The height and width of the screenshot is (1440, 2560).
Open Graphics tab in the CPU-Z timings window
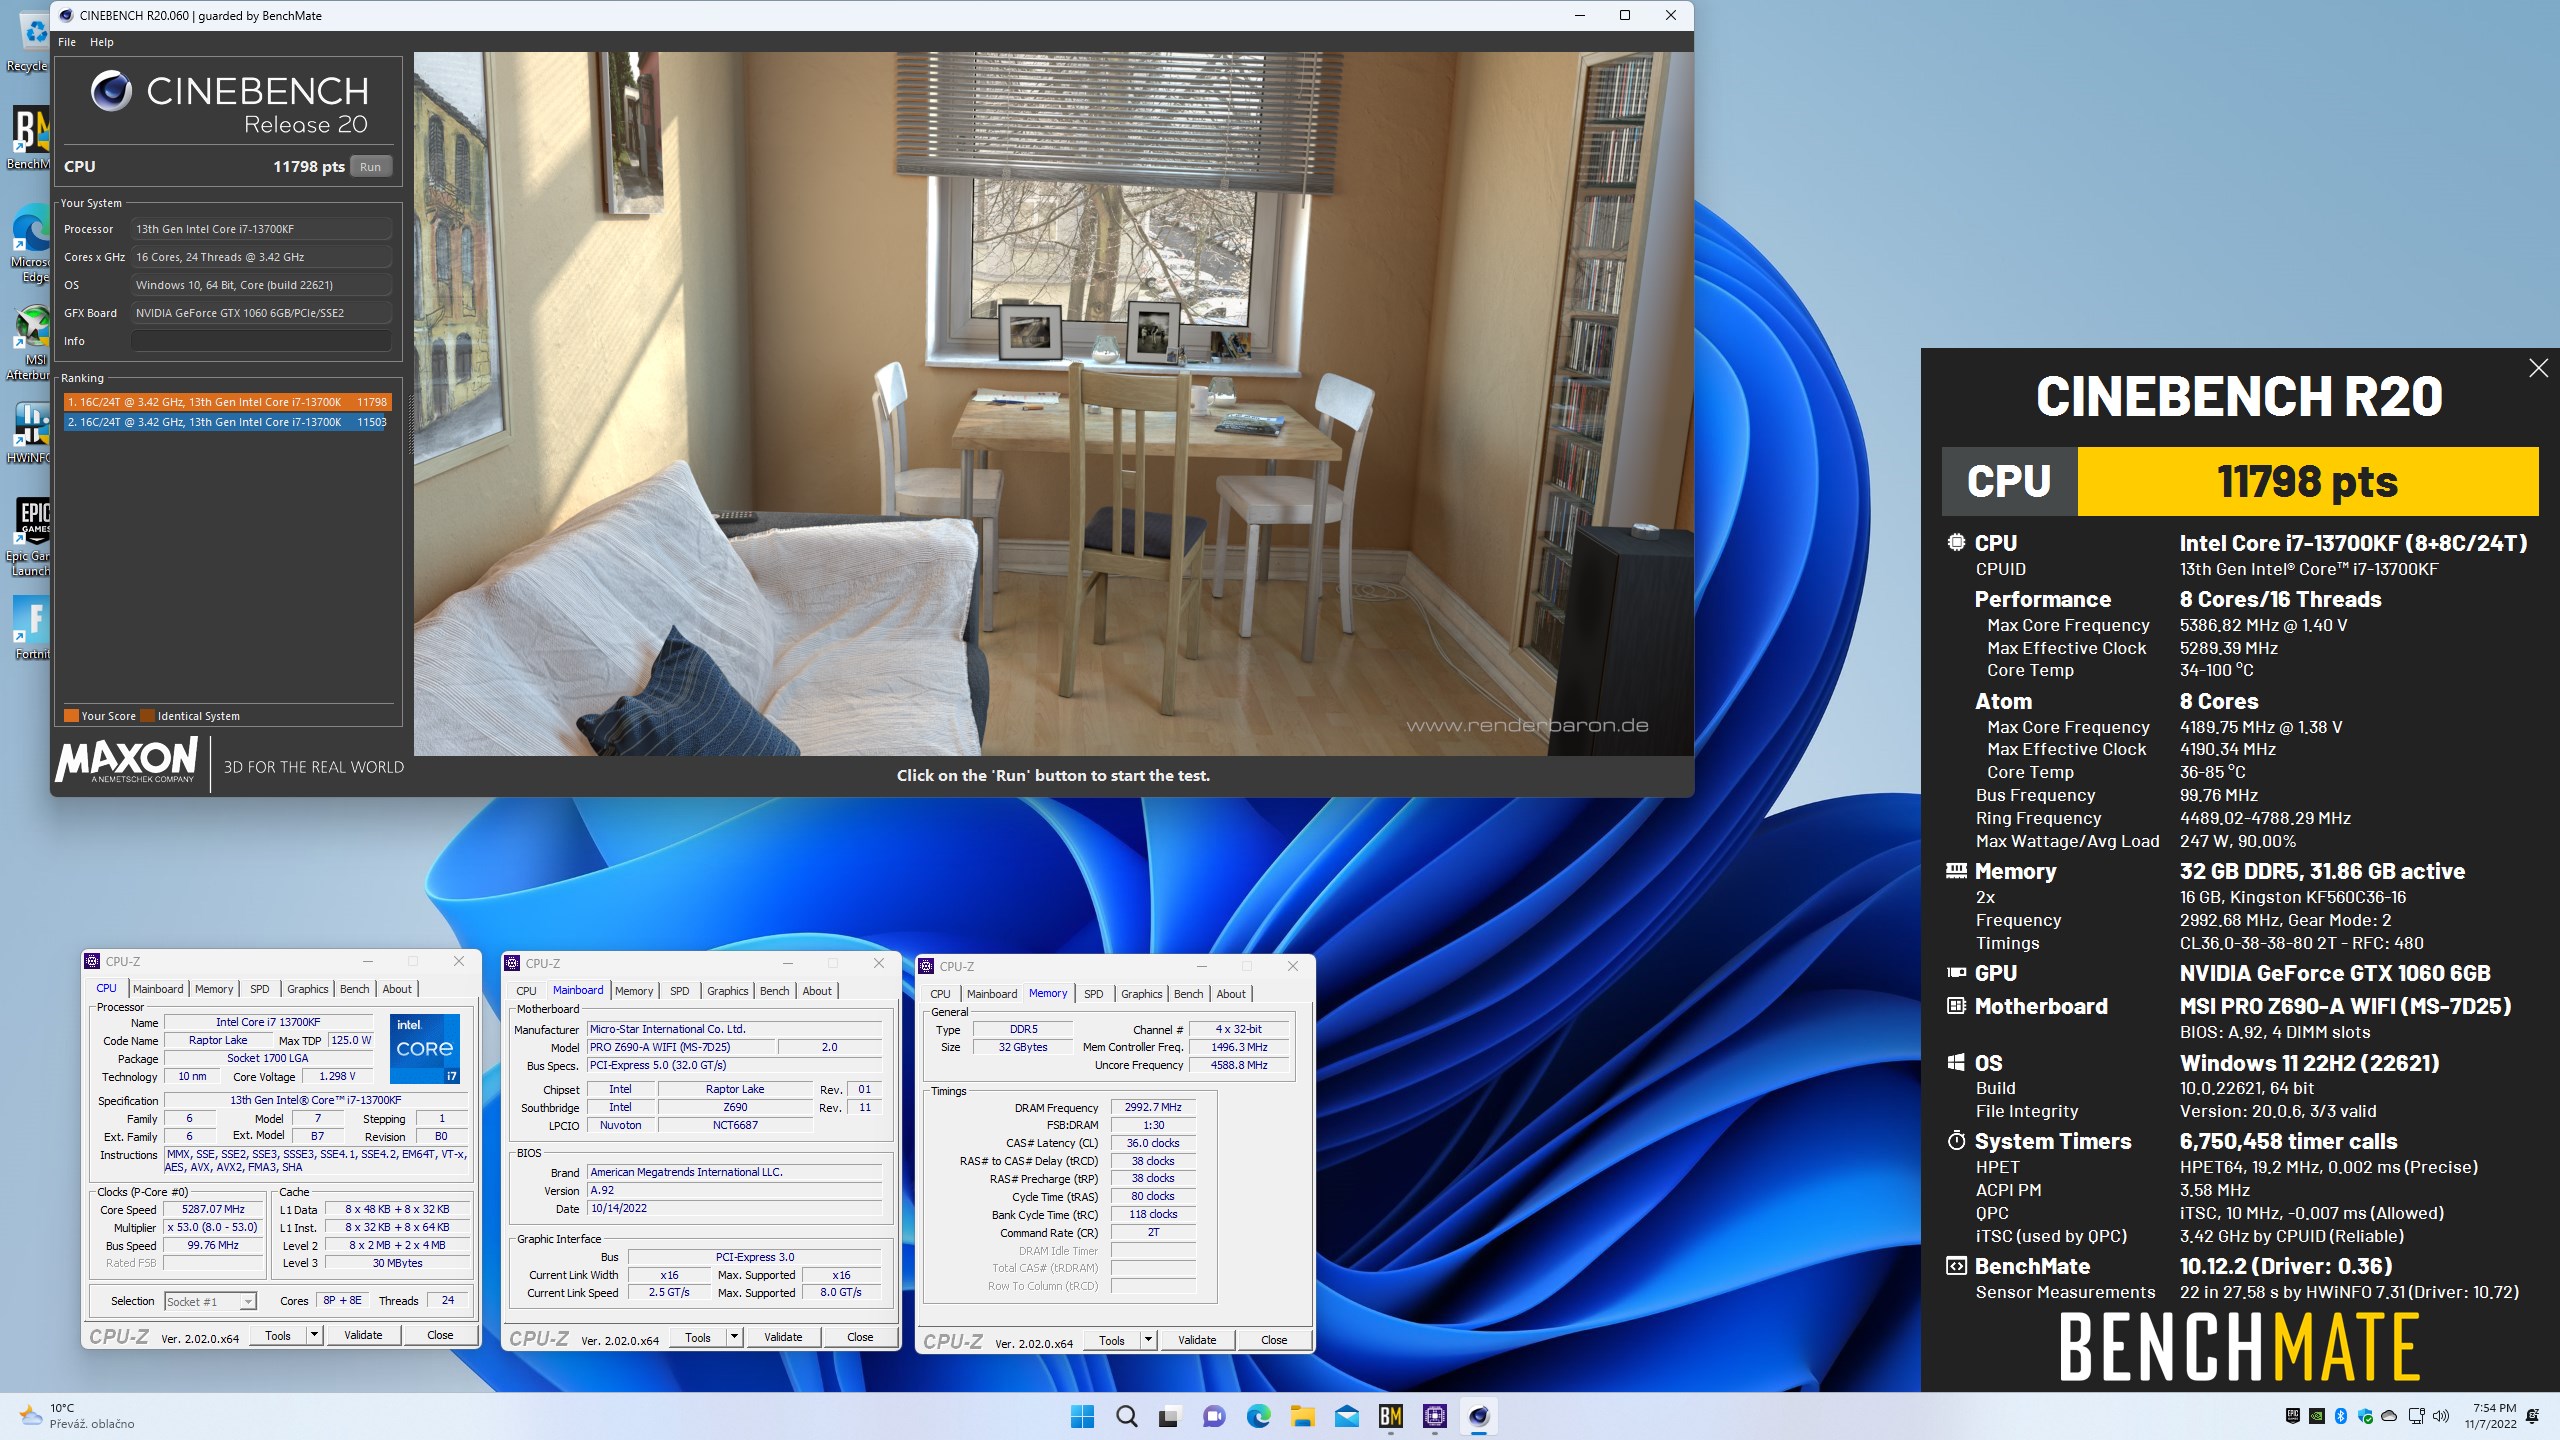point(1142,994)
